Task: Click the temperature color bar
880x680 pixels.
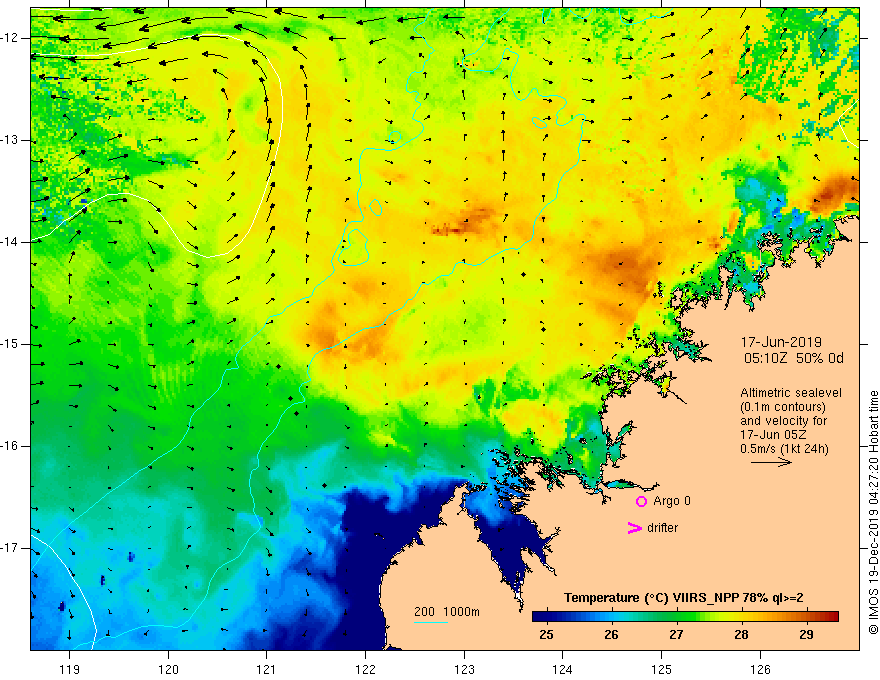Action: (685, 617)
